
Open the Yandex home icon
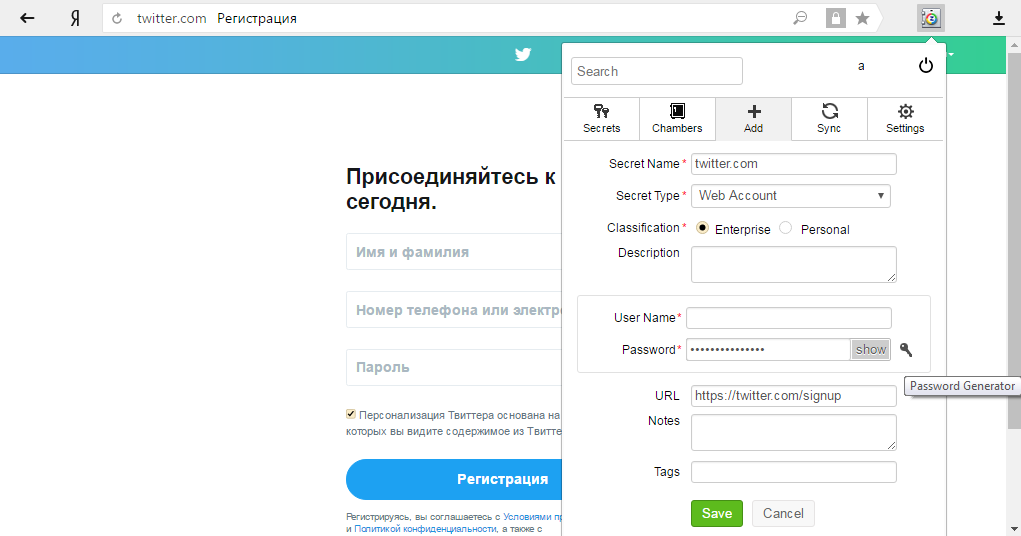[x=75, y=18]
